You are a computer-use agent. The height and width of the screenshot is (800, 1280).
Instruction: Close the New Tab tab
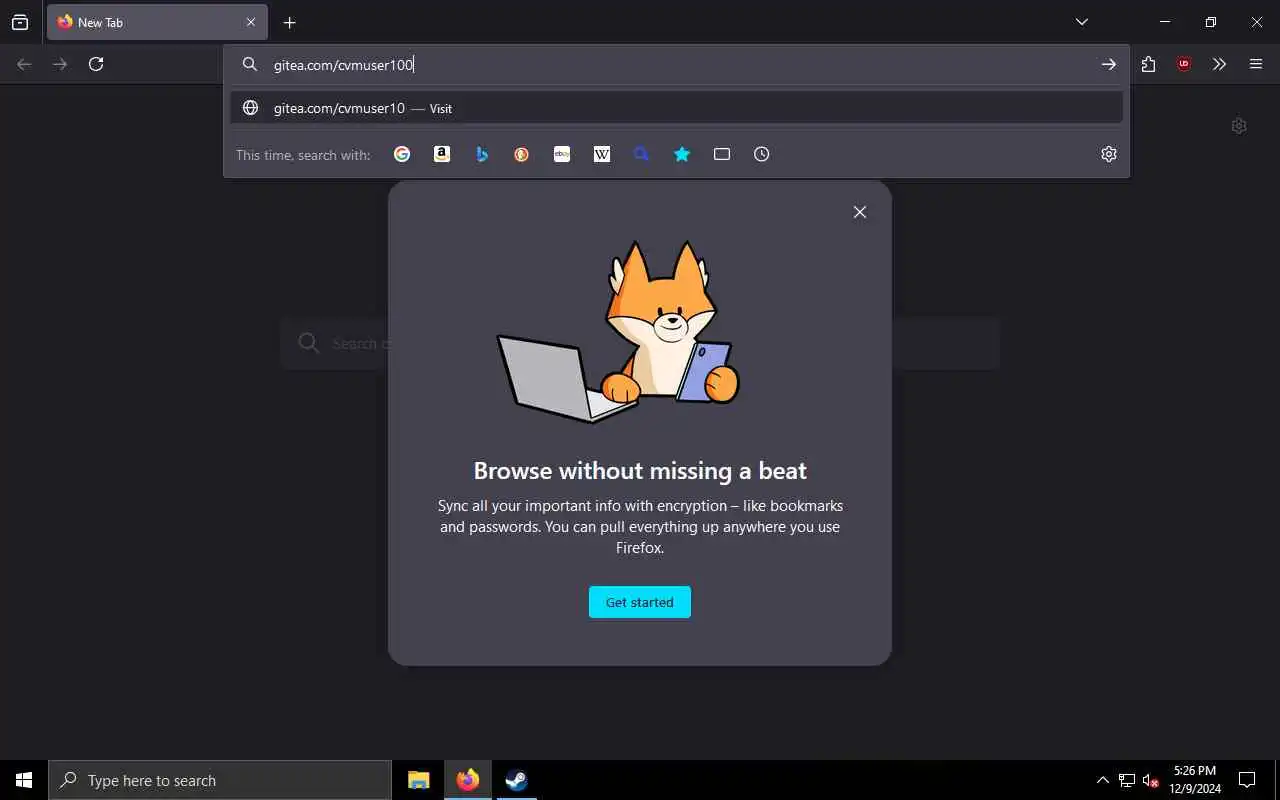[x=251, y=22]
